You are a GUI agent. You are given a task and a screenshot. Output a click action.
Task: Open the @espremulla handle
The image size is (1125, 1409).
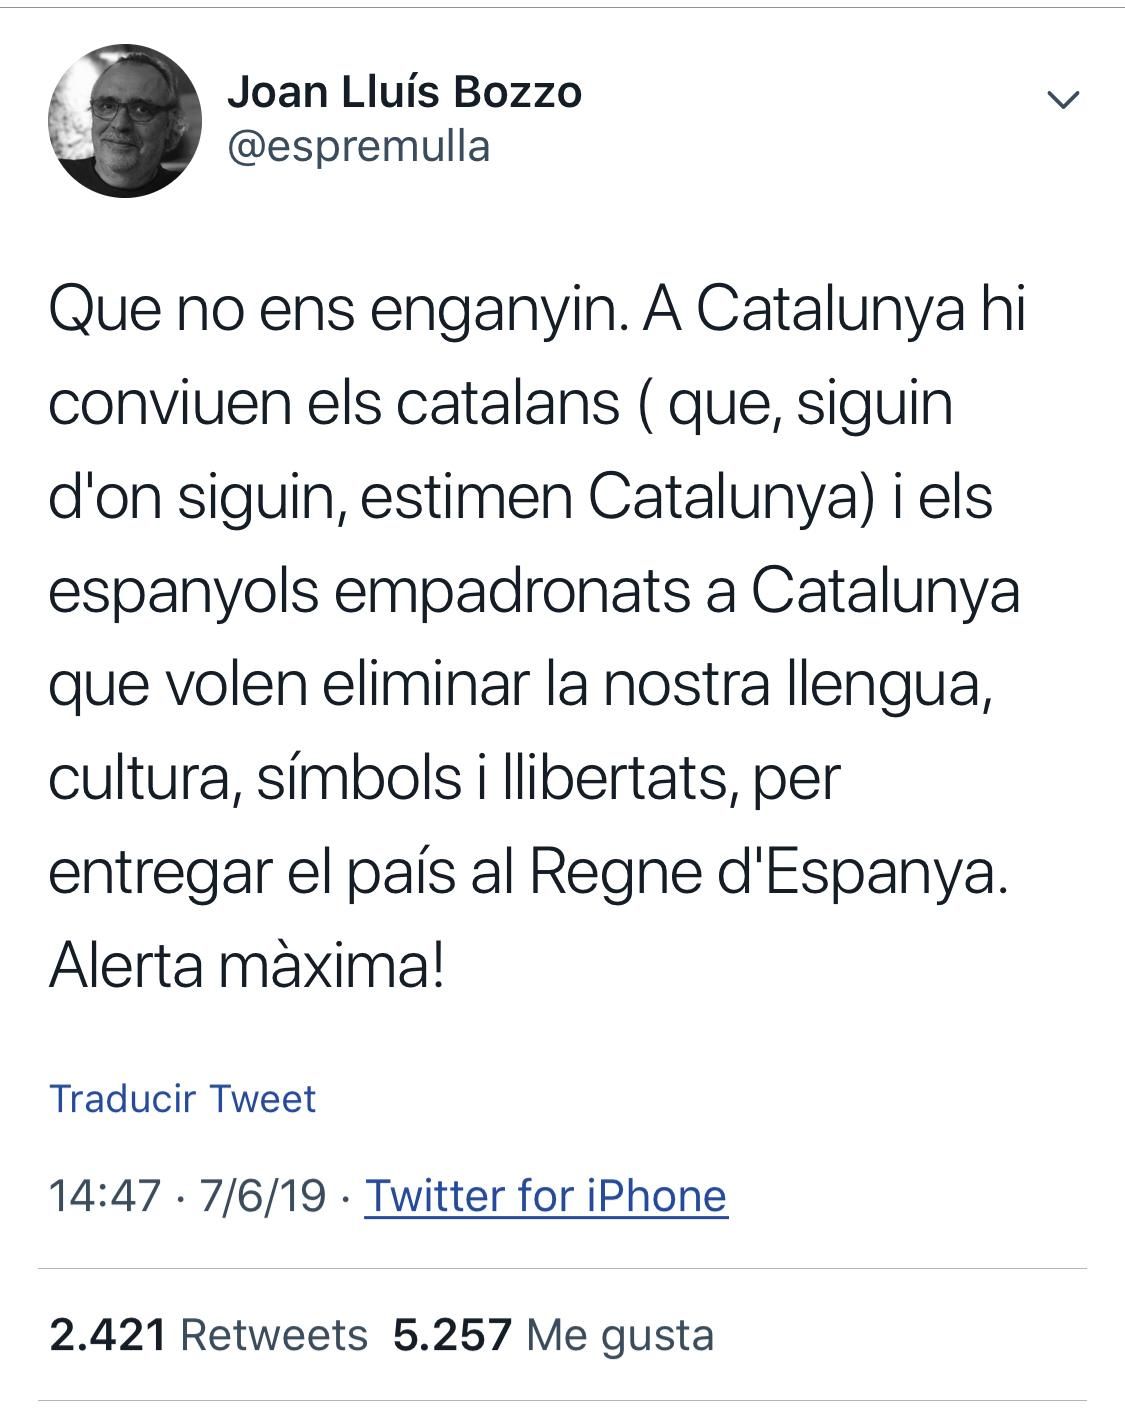coord(359,147)
